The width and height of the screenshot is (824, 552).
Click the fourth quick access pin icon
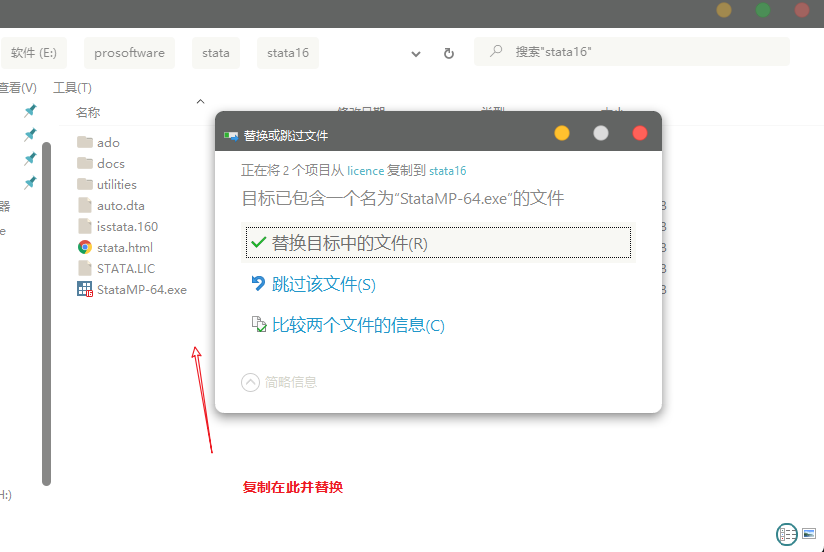30,182
